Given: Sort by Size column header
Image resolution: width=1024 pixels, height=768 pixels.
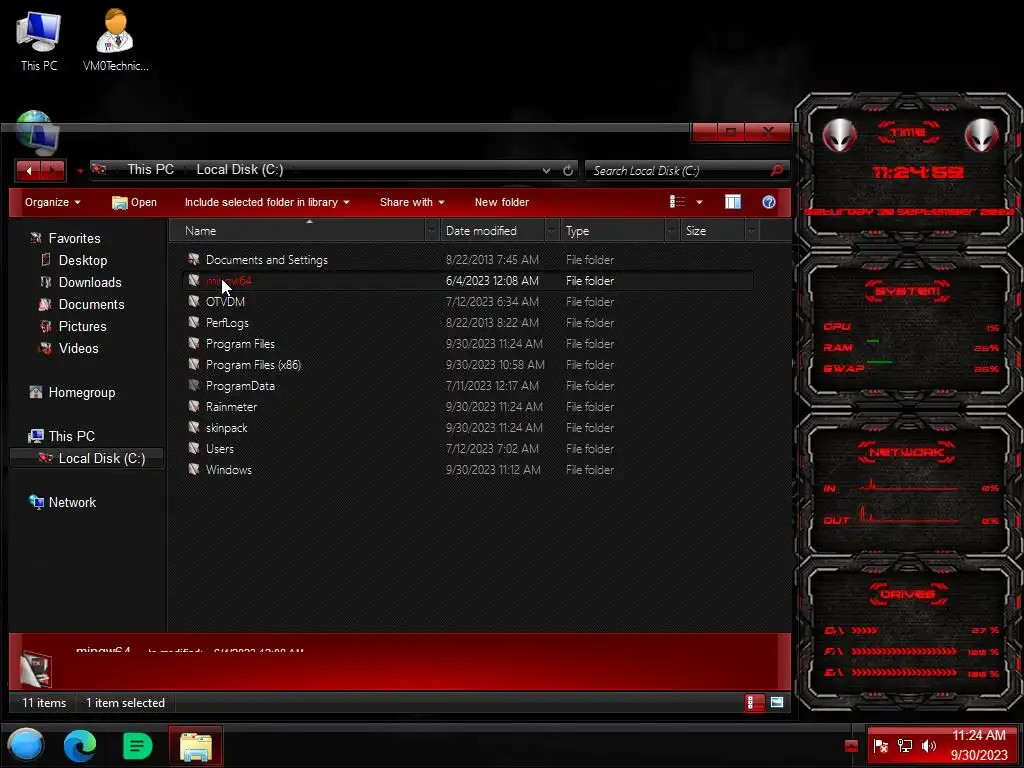Looking at the screenshot, I should [713, 231].
